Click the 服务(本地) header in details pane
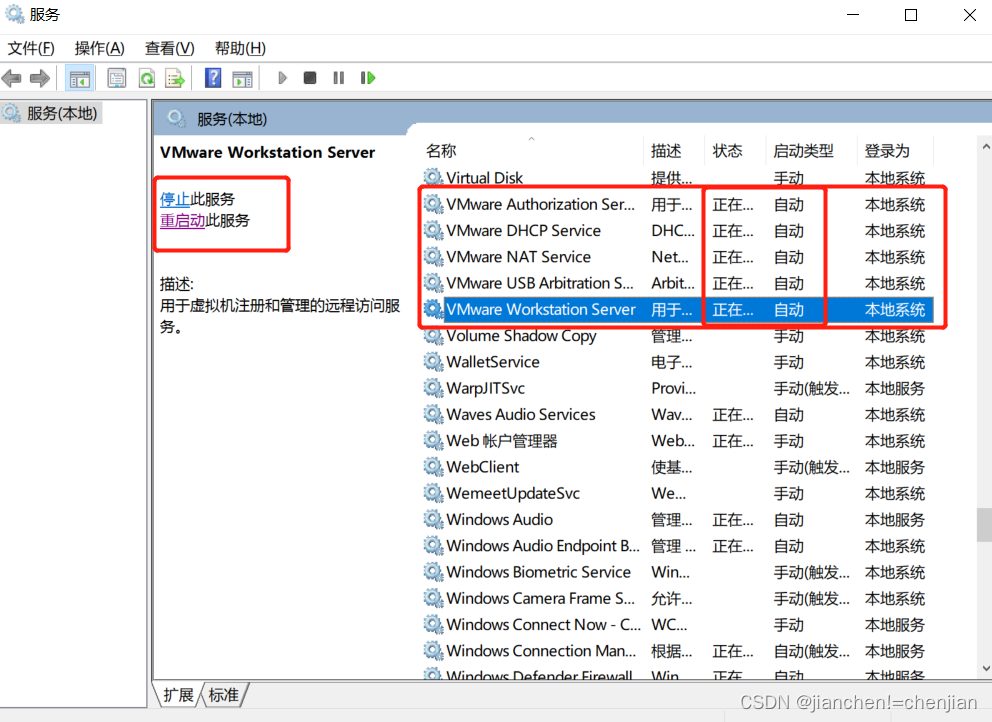 click(232, 119)
